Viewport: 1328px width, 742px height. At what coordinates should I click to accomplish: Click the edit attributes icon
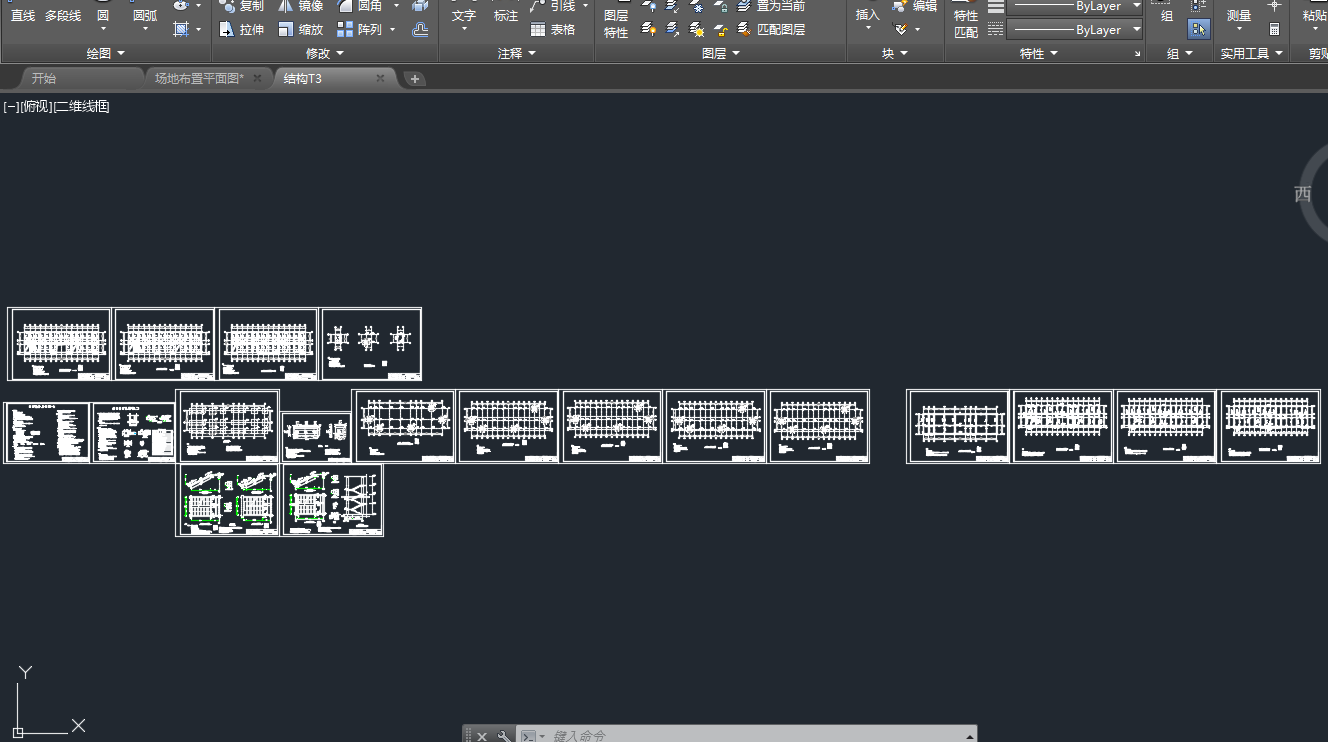pyautogui.click(x=901, y=29)
